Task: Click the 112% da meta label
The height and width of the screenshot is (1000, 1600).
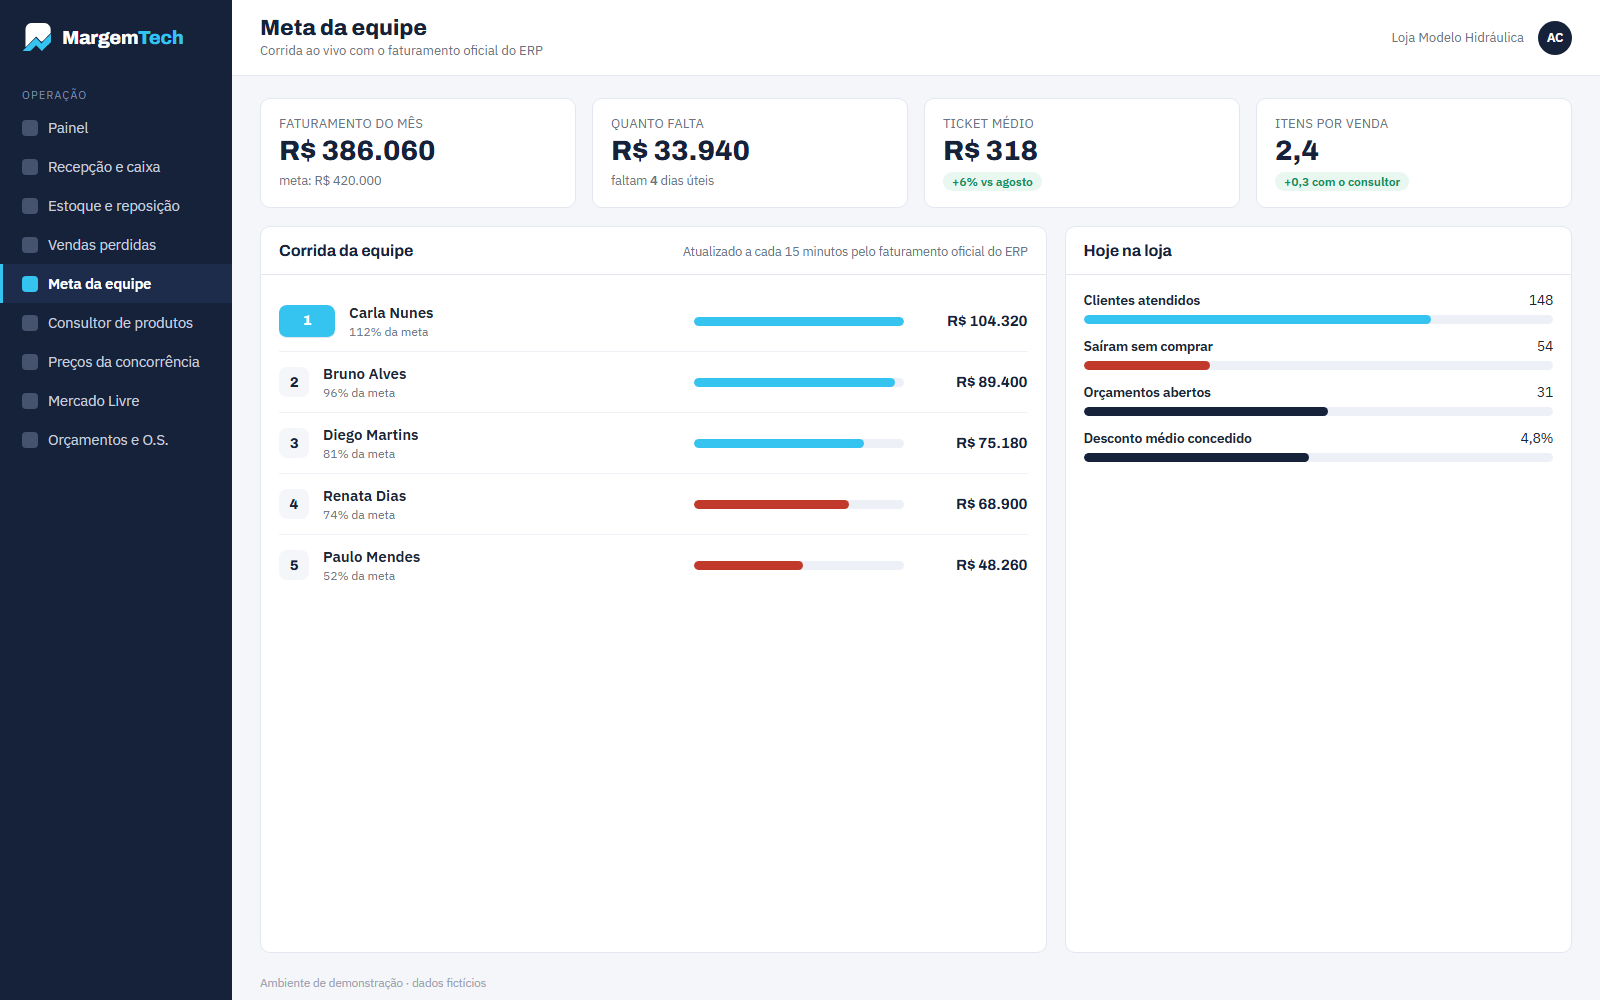Action: tap(388, 332)
